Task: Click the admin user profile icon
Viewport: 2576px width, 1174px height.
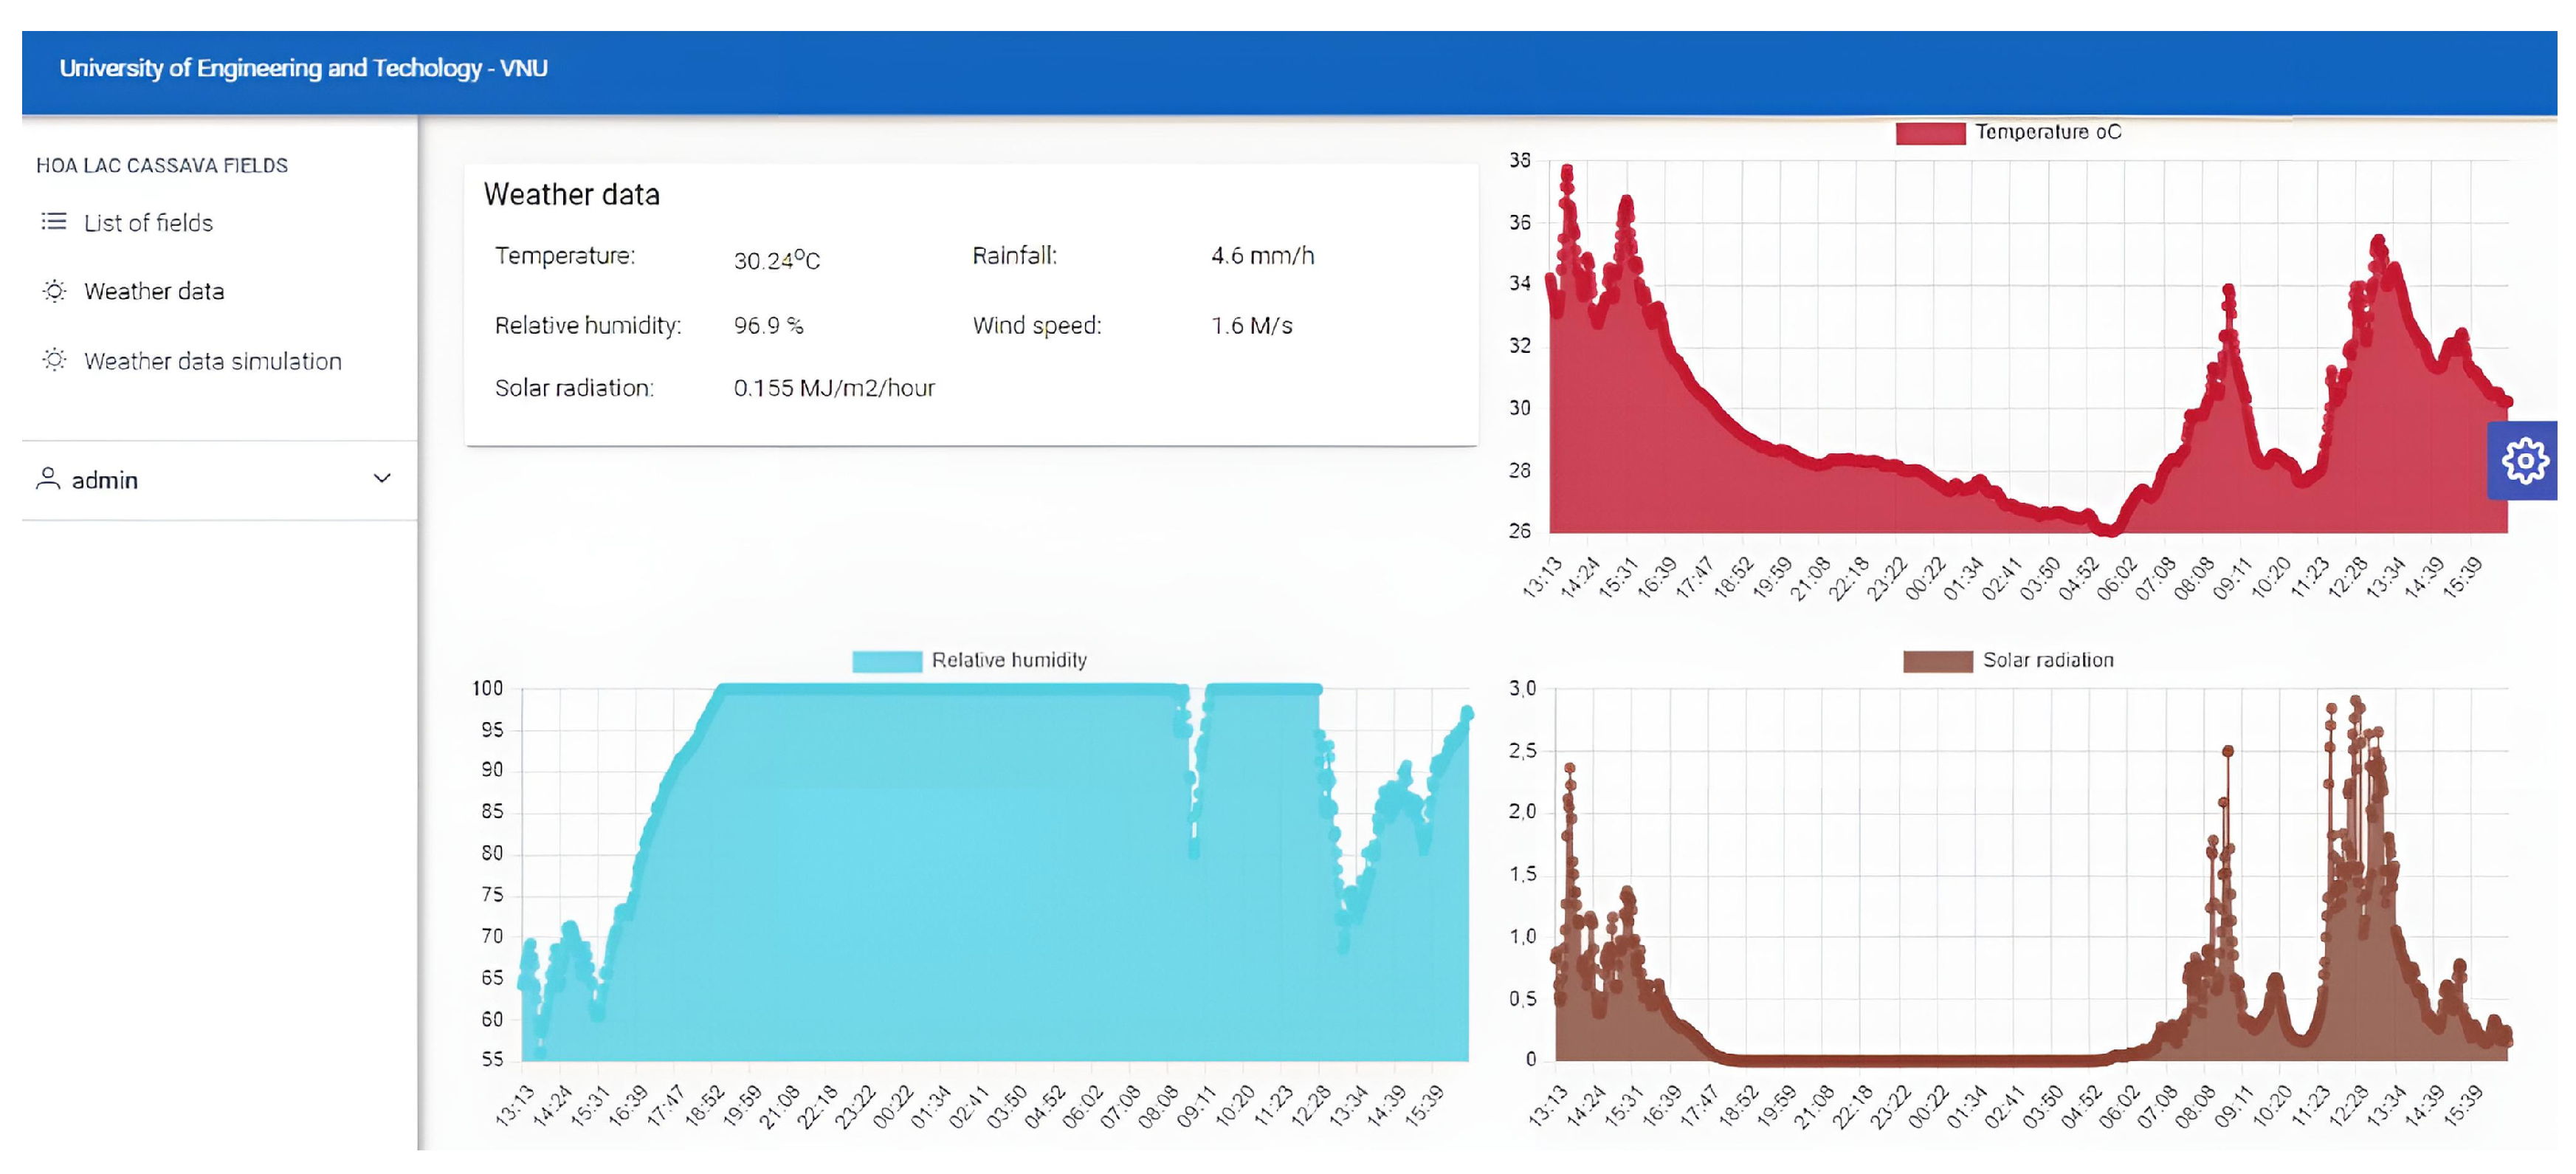Action: pos(47,479)
